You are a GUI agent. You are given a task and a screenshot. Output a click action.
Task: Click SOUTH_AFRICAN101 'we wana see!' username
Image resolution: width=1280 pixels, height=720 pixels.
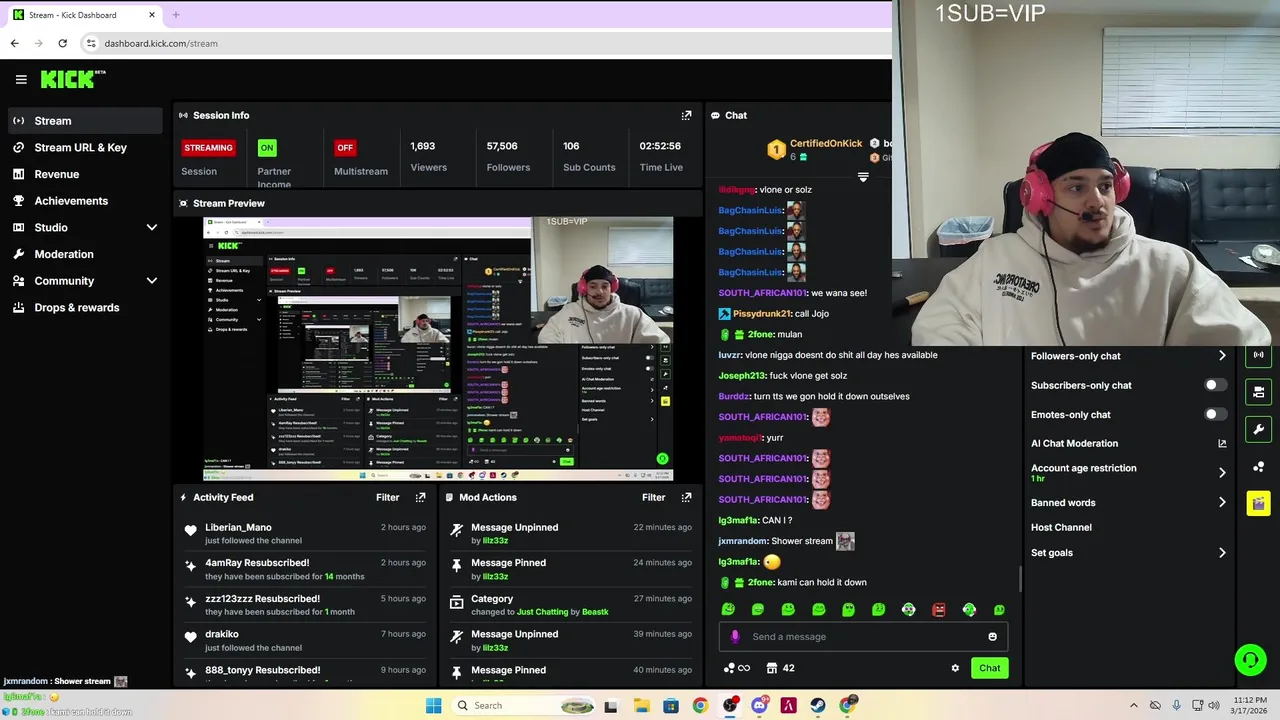tap(762, 293)
